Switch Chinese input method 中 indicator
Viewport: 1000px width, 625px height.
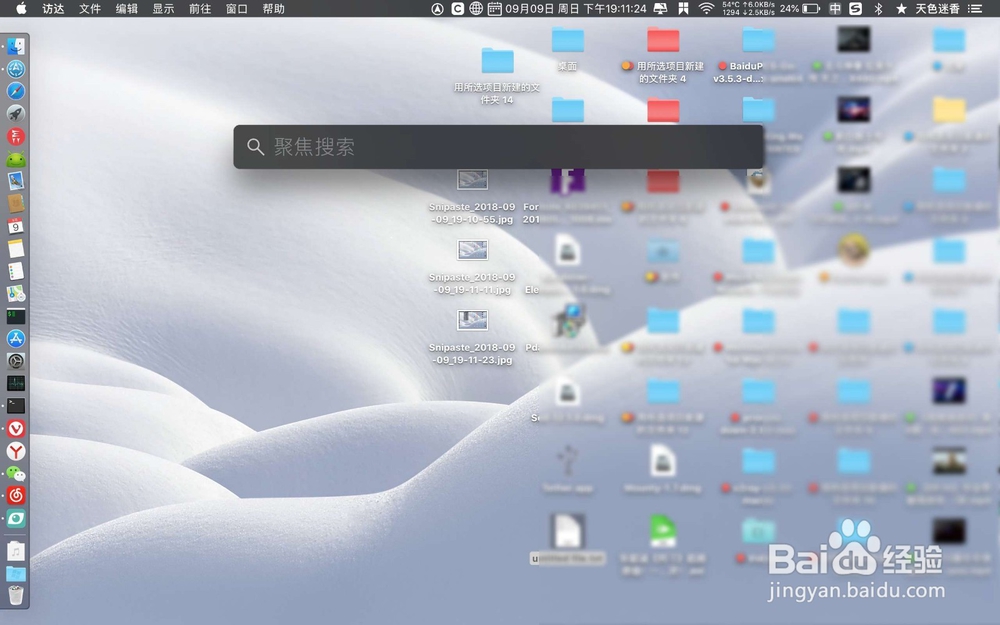pyautogui.click(x=835, y=8)
